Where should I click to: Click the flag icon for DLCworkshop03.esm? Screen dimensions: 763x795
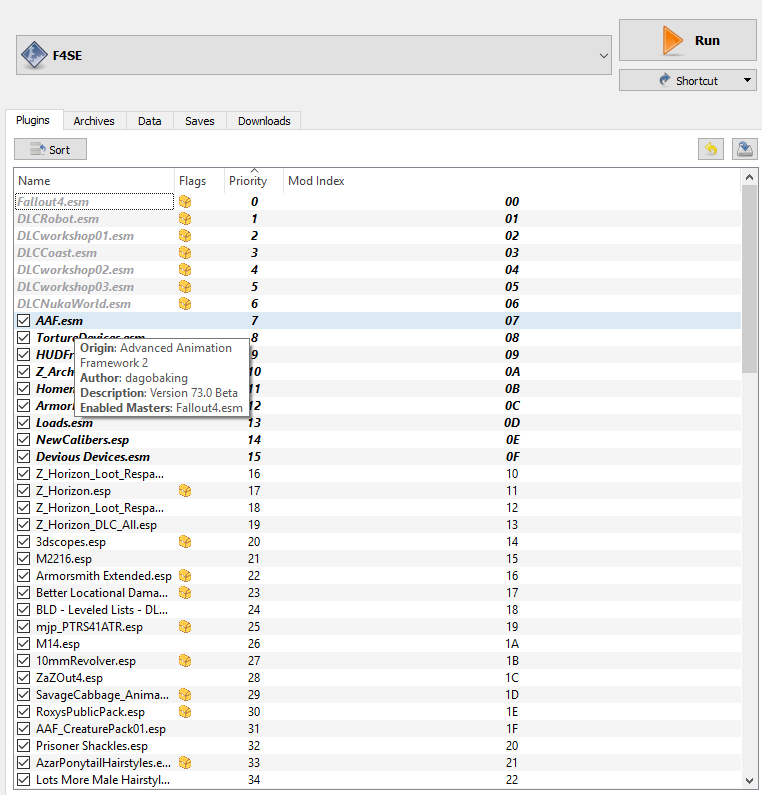[x=185, y=287]
